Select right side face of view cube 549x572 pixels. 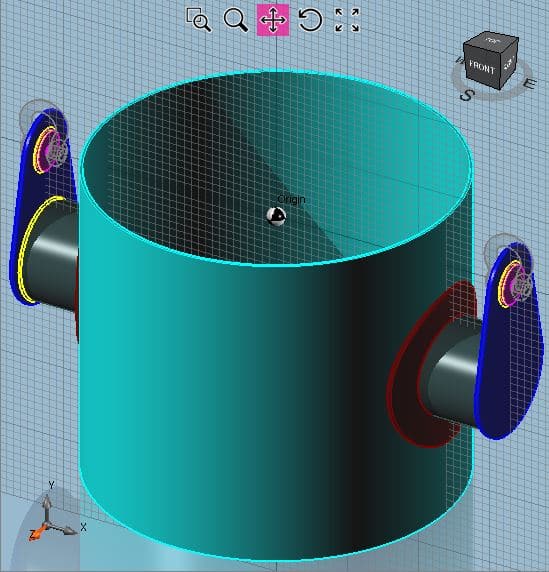509,63
